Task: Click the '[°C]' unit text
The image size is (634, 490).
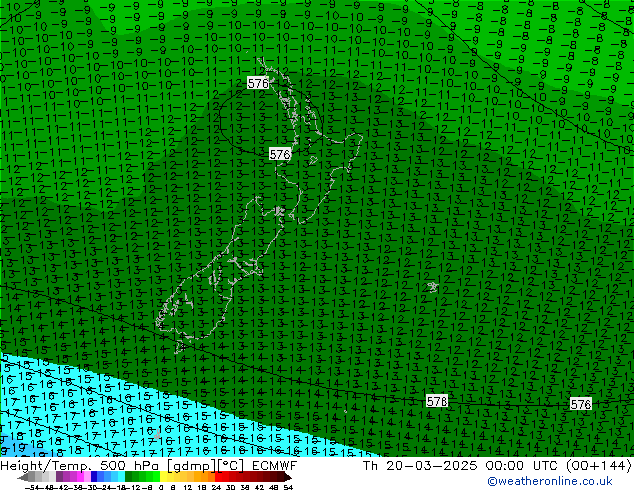Action: [230, 465]
